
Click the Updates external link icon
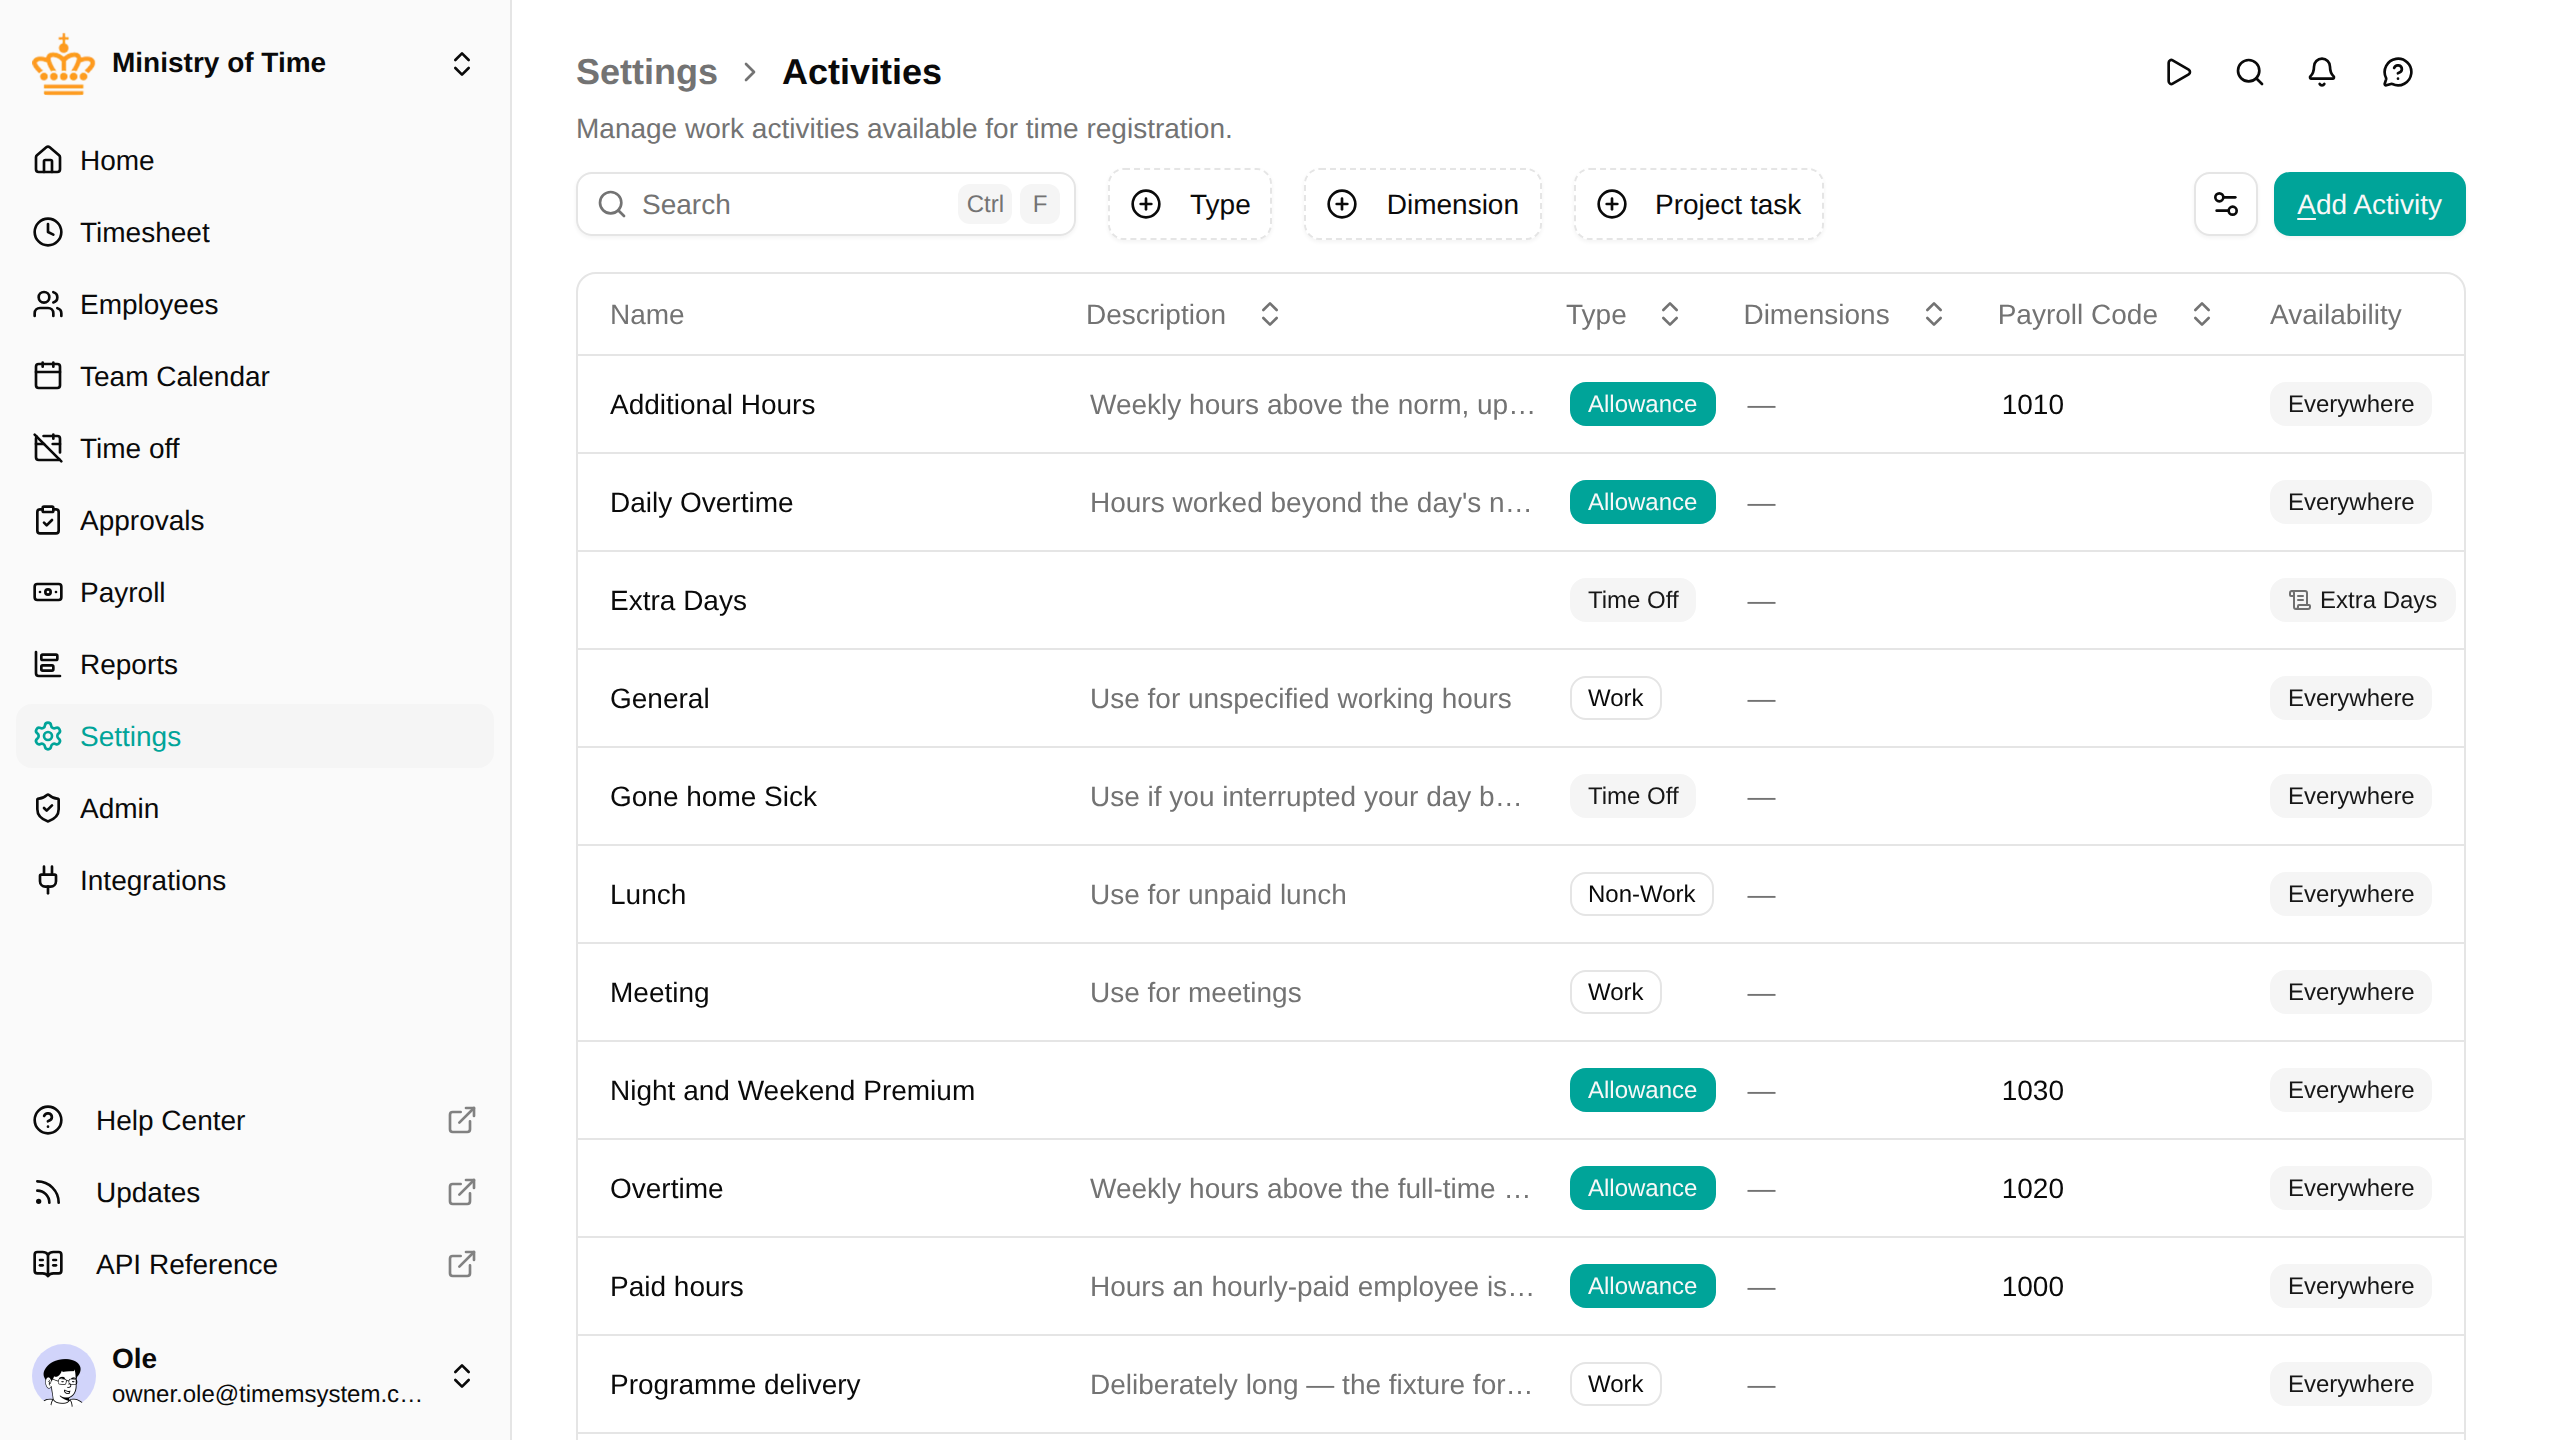pyautogui.click(x=461, y=1192)
